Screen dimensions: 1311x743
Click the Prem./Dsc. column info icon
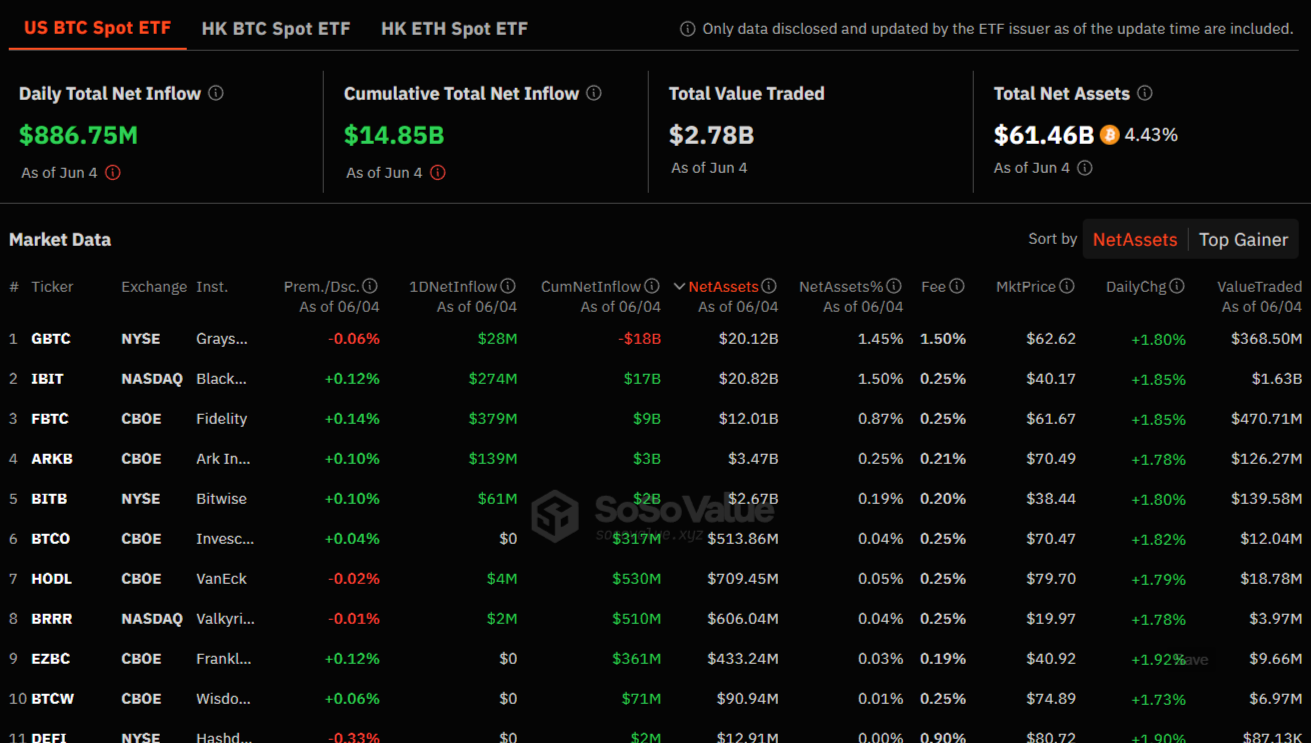pyautogui.click(x=370, y=286)
